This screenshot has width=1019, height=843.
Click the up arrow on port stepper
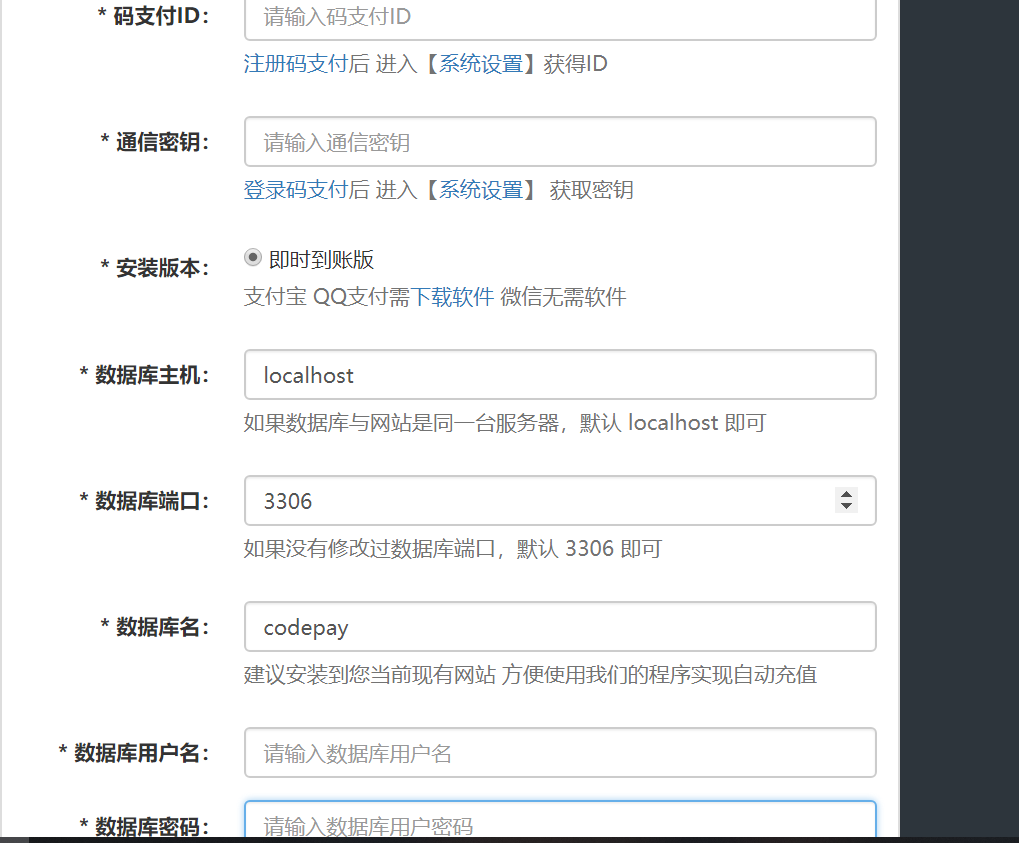pyautogui.click(x=846, y=494)
